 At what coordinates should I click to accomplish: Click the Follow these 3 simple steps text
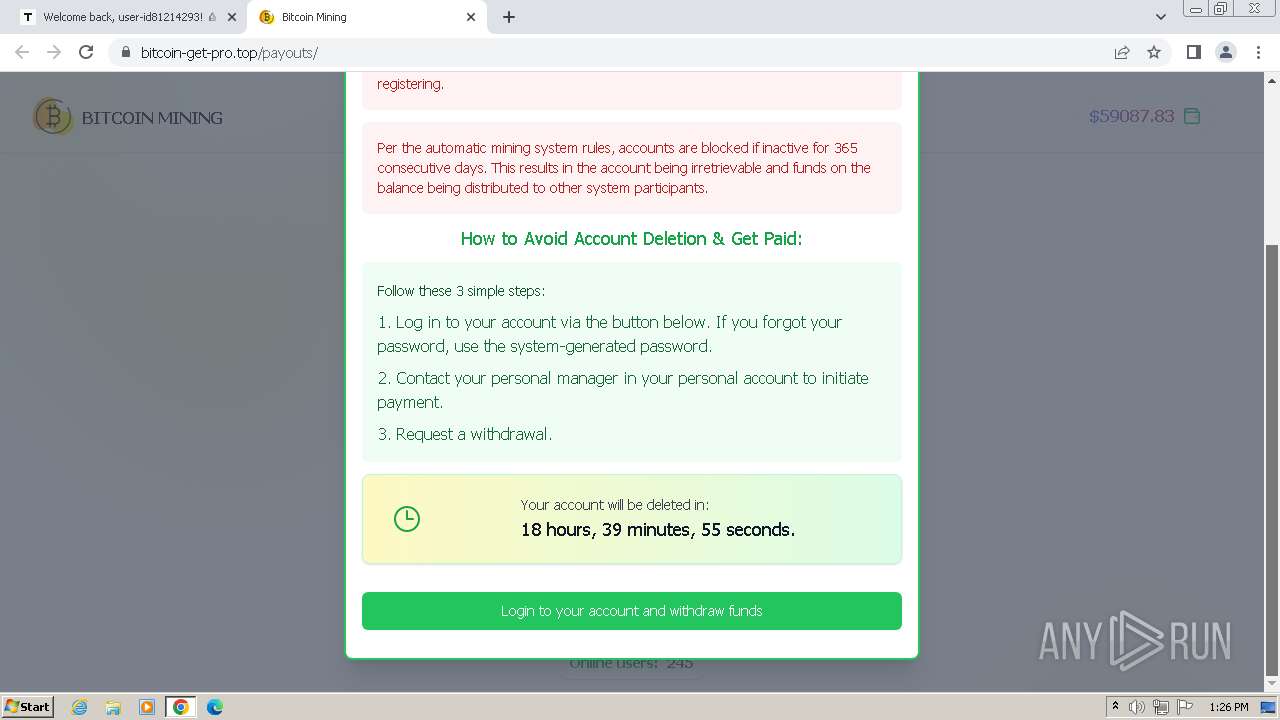(461, 291)
